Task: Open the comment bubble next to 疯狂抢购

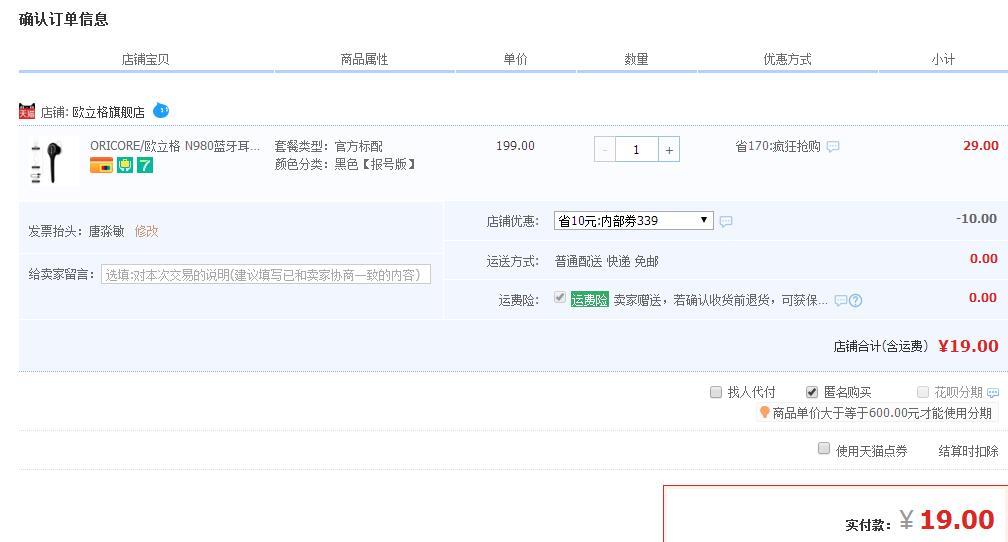Action: (x=832, y=147)
